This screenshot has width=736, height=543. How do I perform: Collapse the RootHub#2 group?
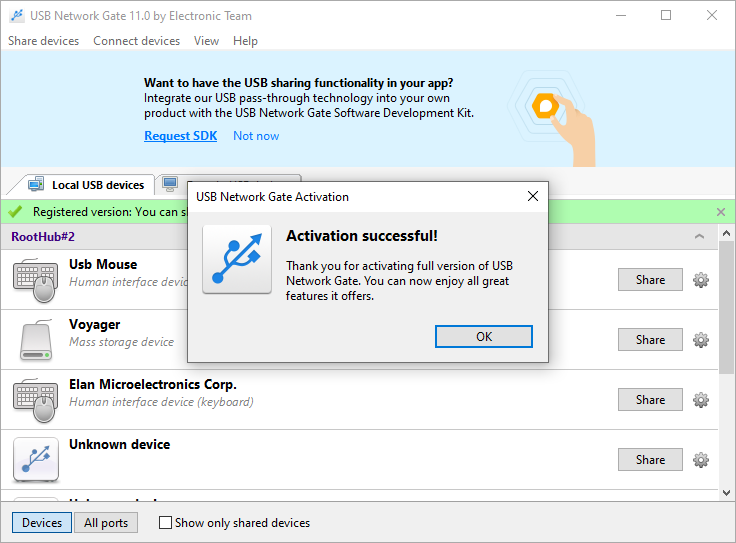[699, 237]
